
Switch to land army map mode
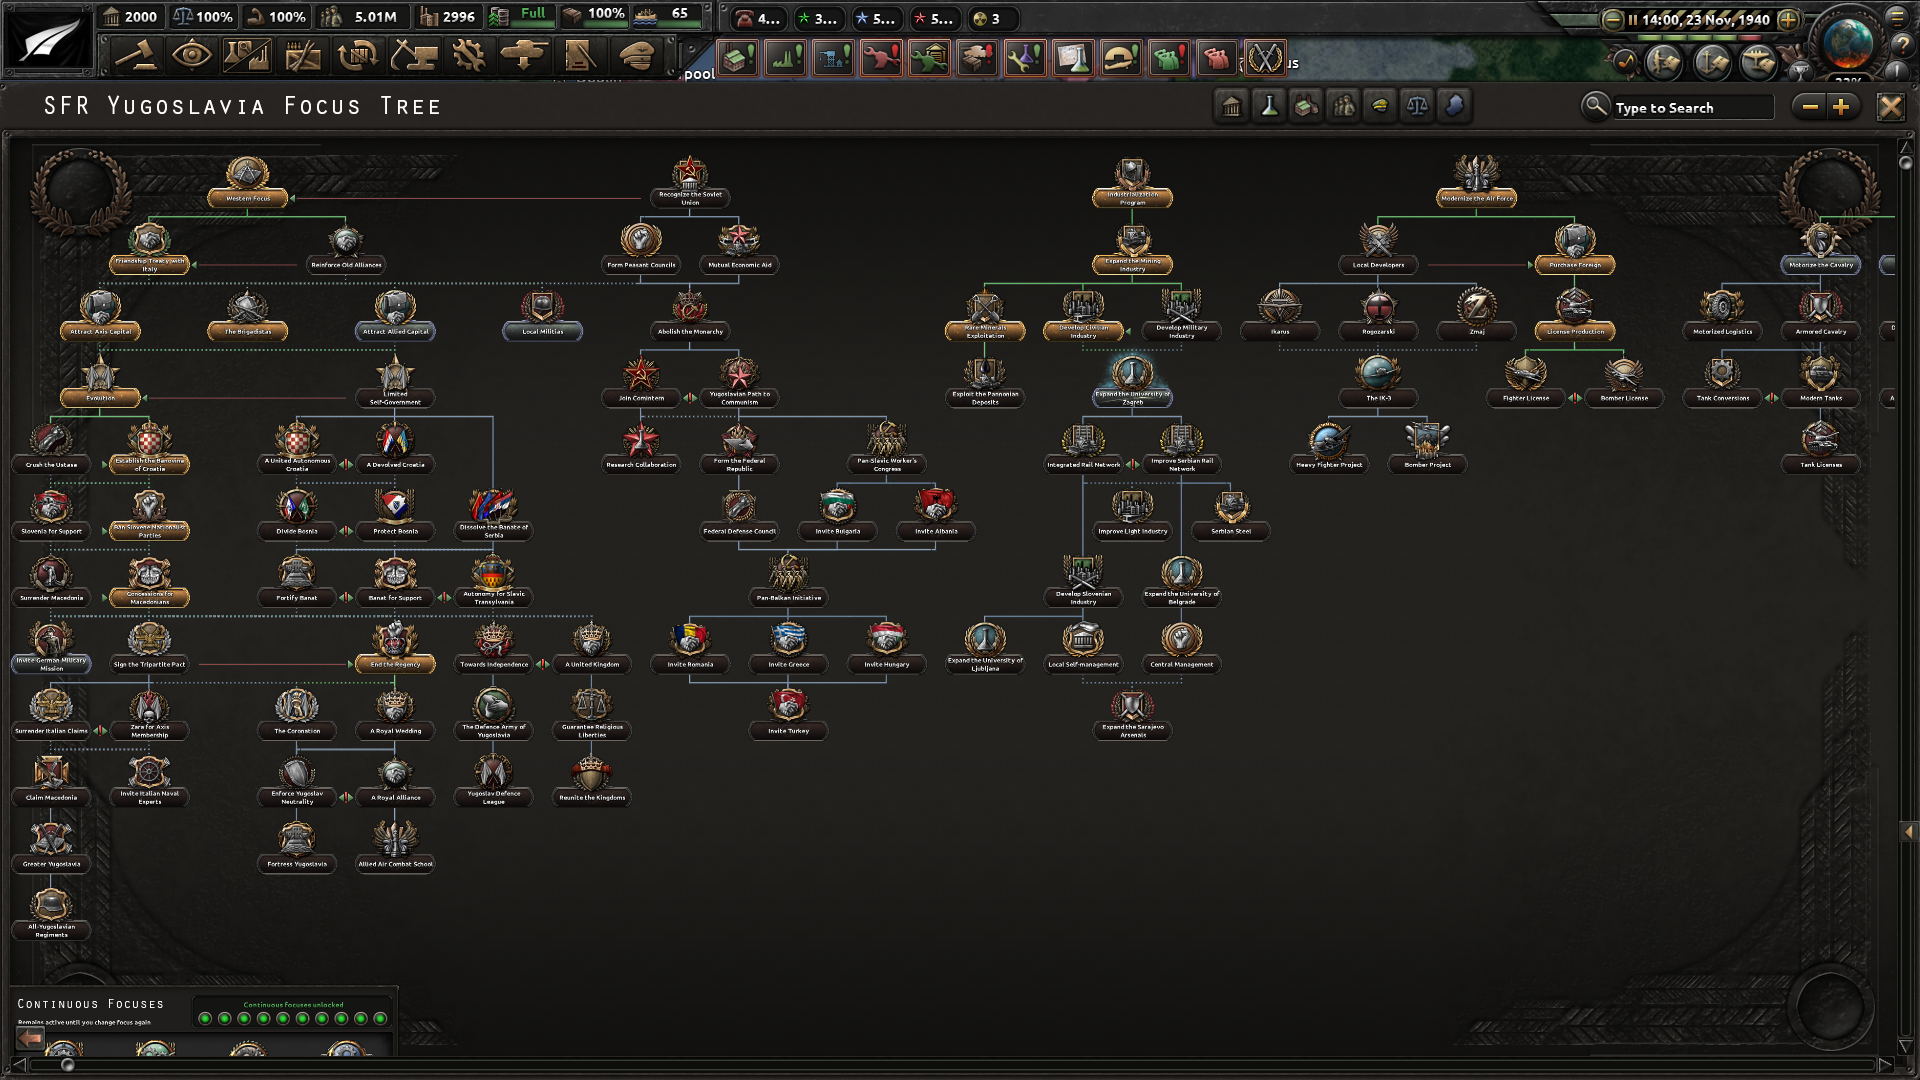tap(1664, 63)
